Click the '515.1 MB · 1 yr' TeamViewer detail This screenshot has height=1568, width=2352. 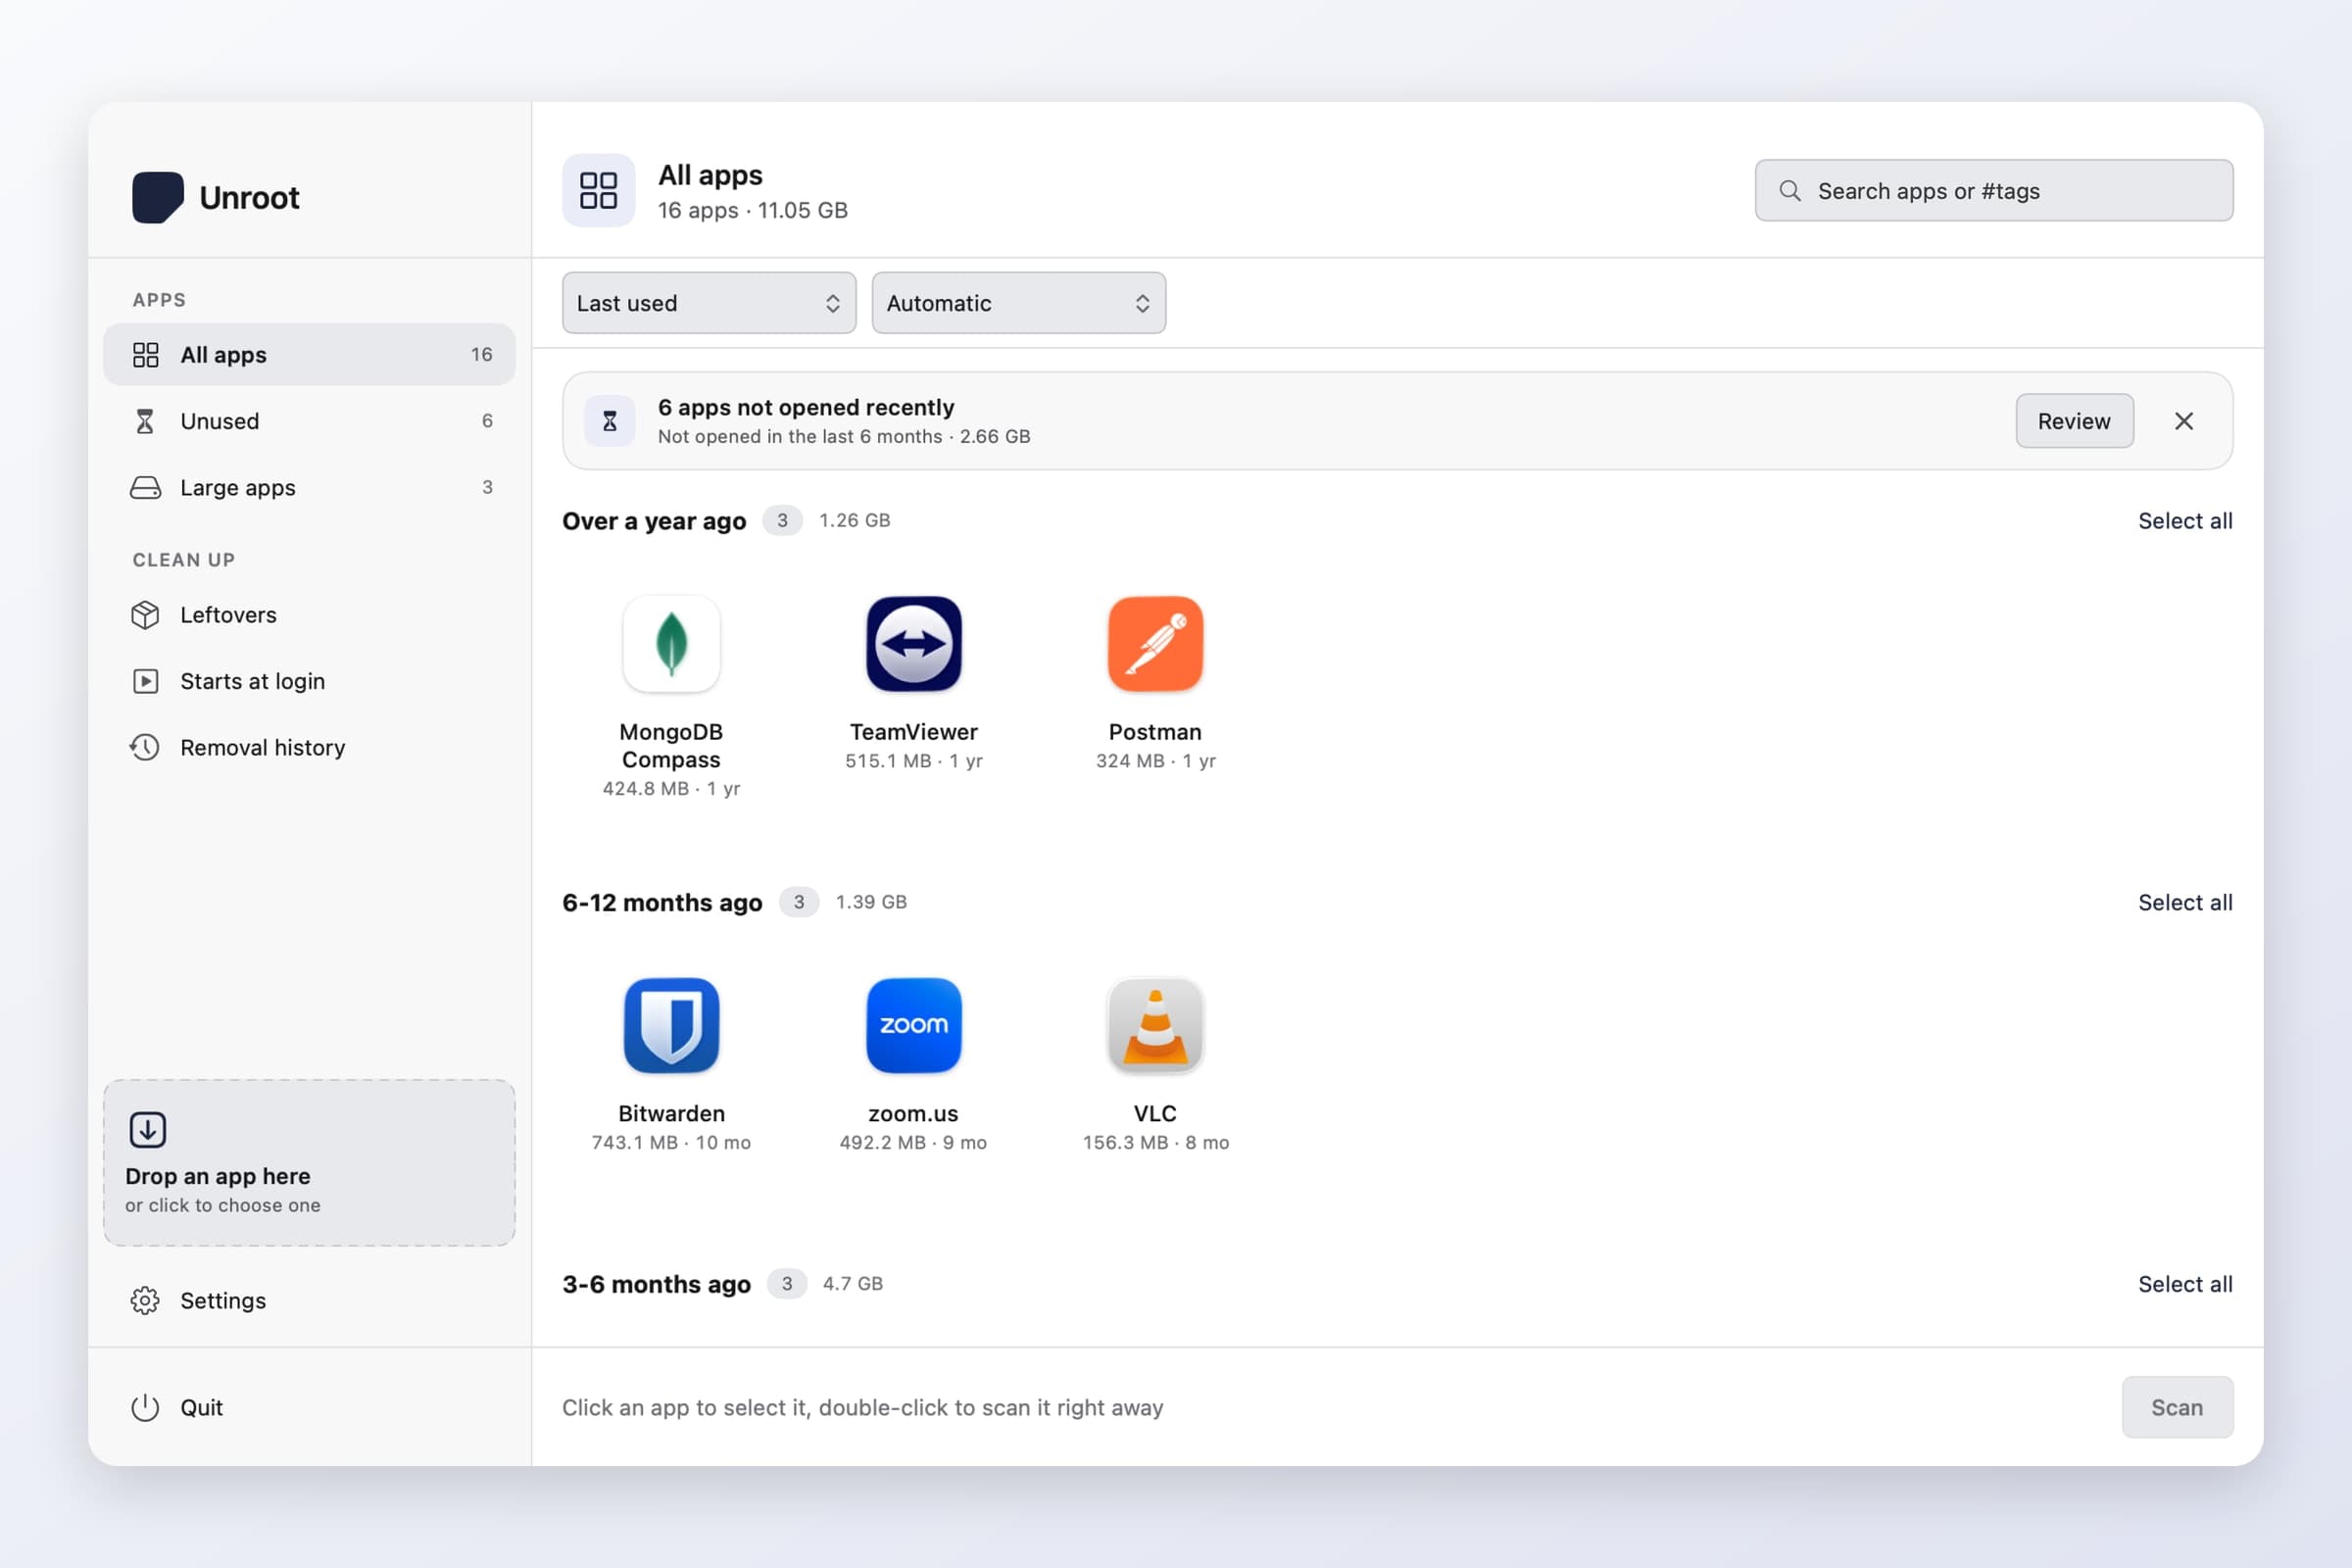pyautogui.click(x=913, y=761)
